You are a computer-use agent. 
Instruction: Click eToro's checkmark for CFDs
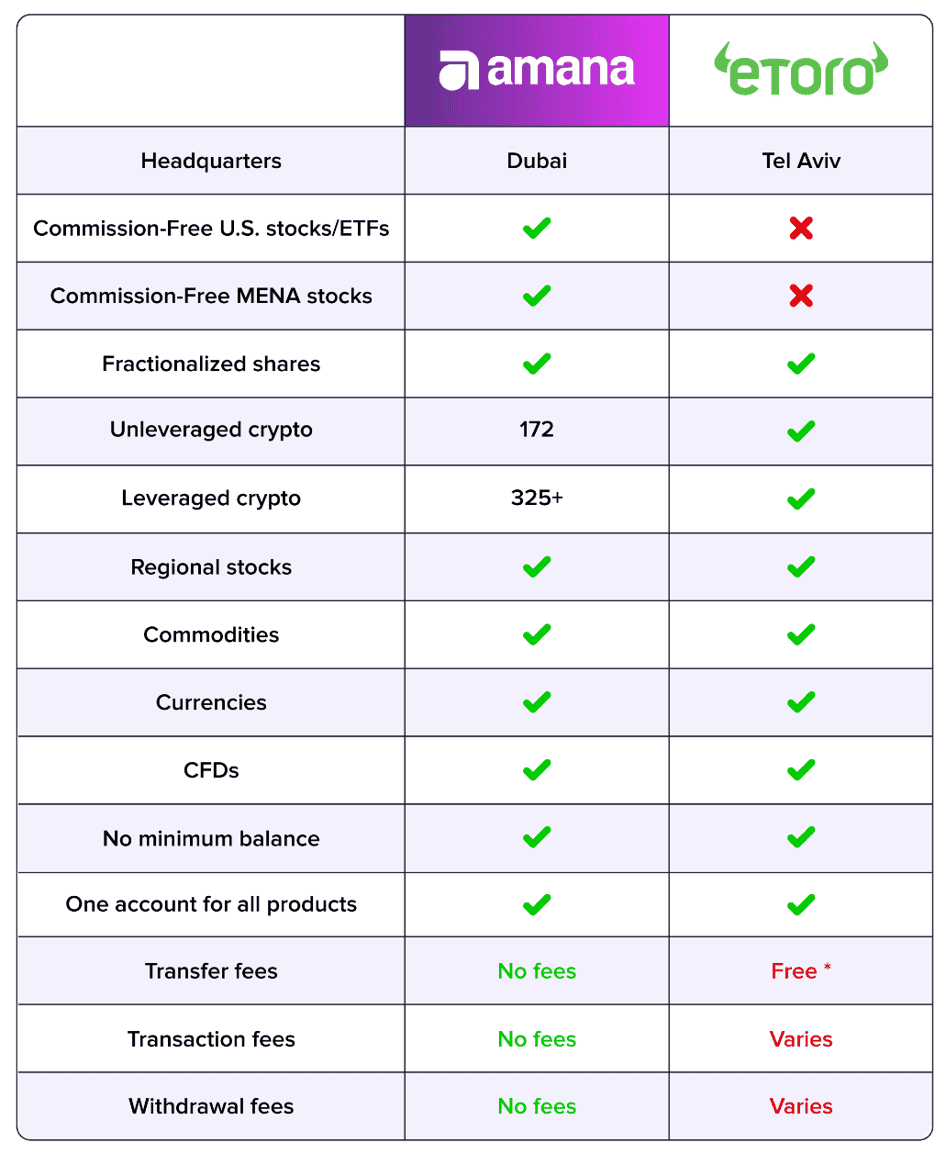point(801,770)
